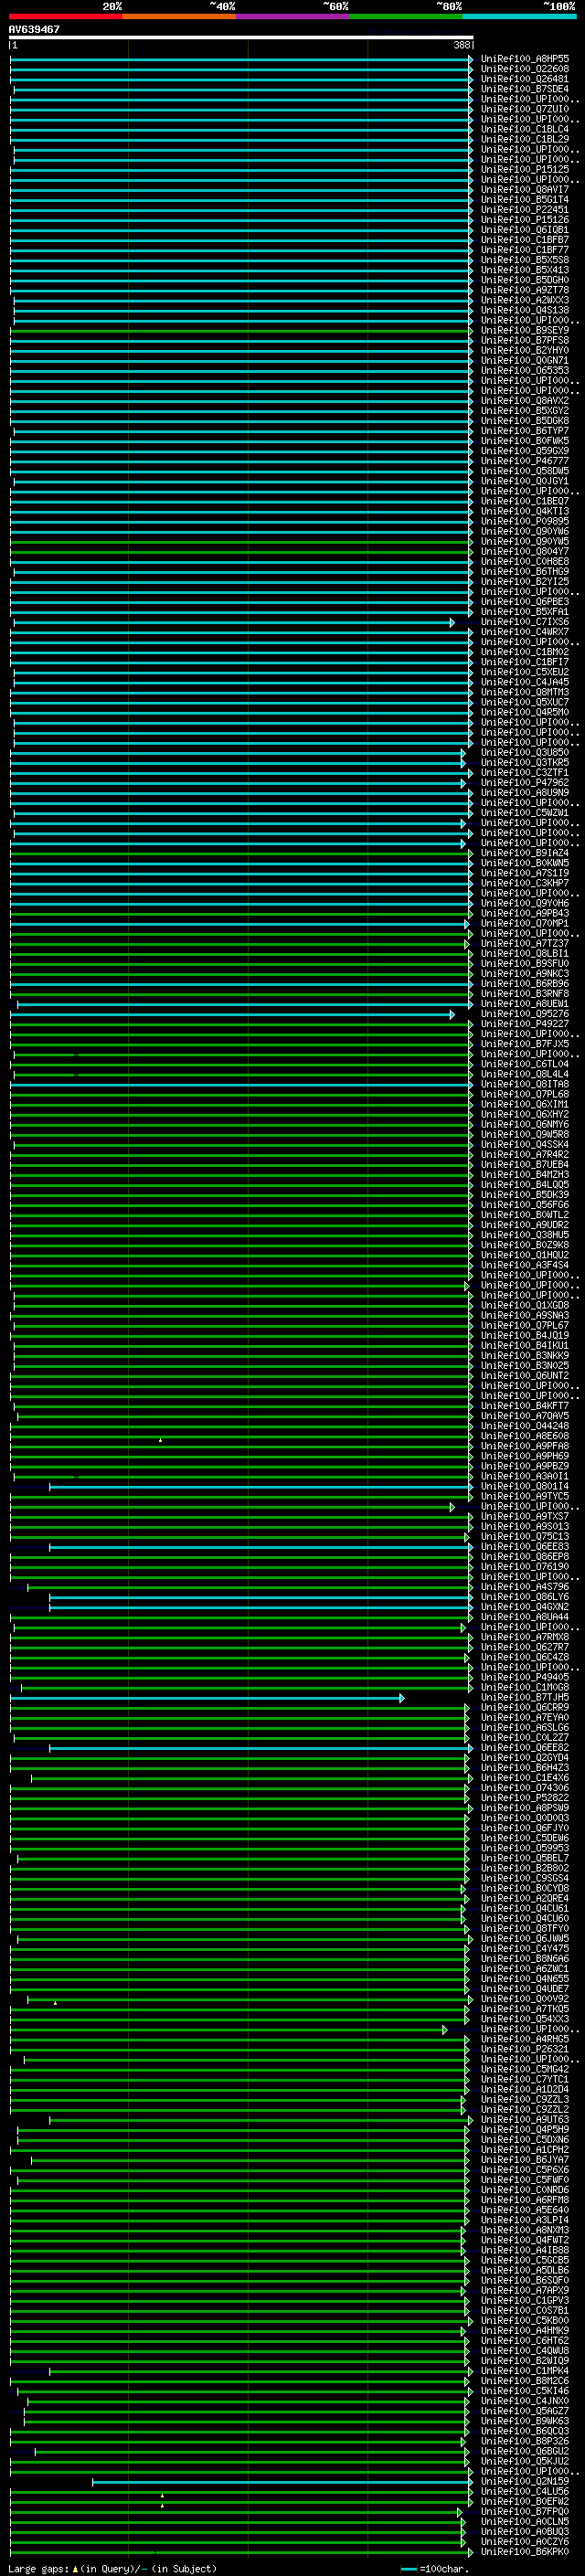Click the UniRef100_P52822 hit label
The height and width of the screenshot is (2576, 585).
(x=524, y=1798)
